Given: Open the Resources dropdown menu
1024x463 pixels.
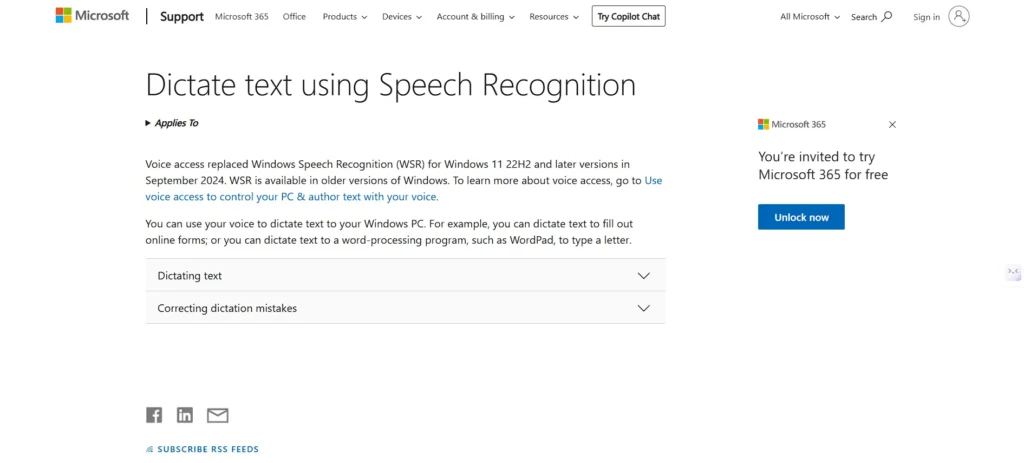Looking at the screenshot, I should click(554, 17).
